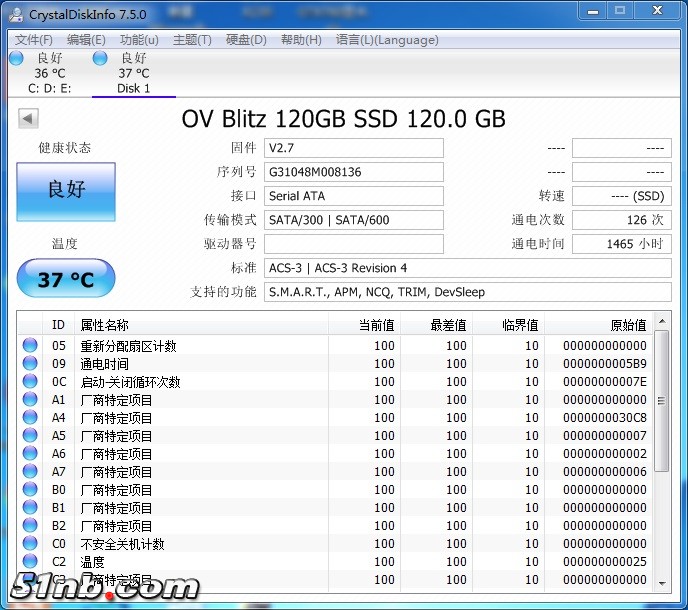Open the 硬盘(D) menu

point(246,40)
